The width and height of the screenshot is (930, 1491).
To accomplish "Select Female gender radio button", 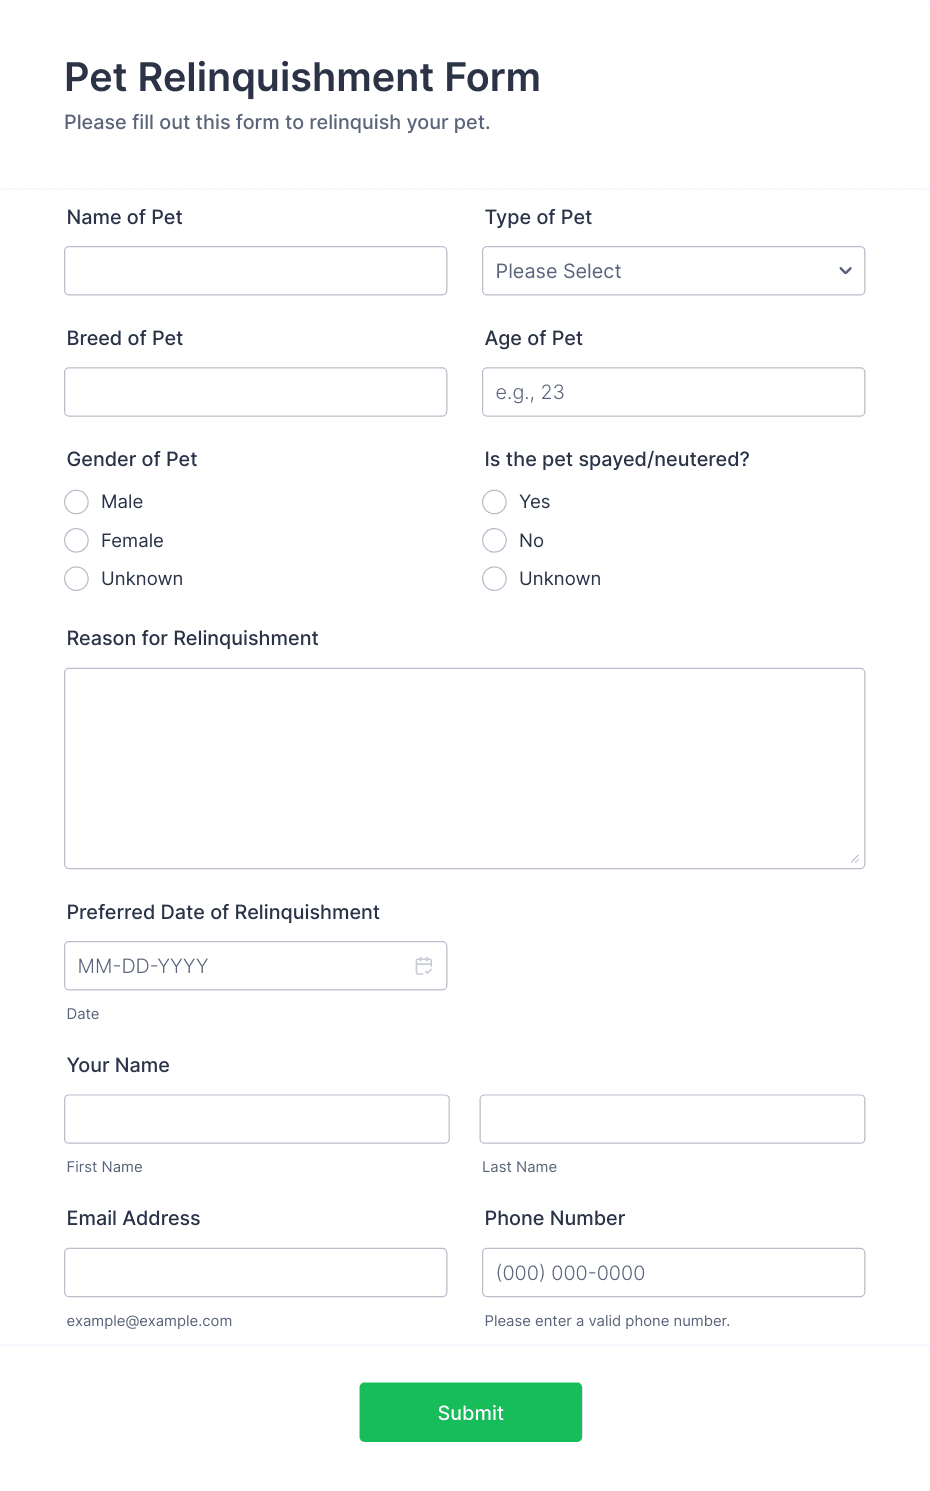I will pyautogui.click(x=77, y=541).
